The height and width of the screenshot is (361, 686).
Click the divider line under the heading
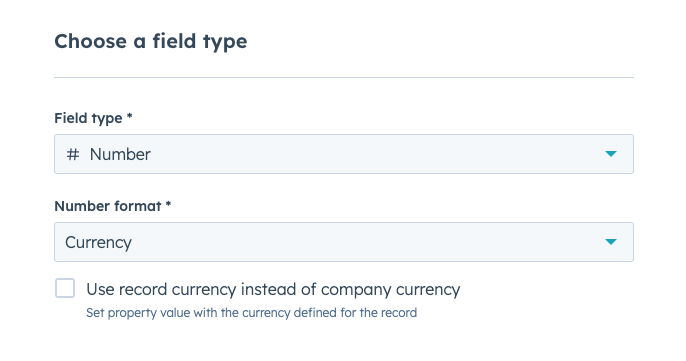click(x=344, y=77)
